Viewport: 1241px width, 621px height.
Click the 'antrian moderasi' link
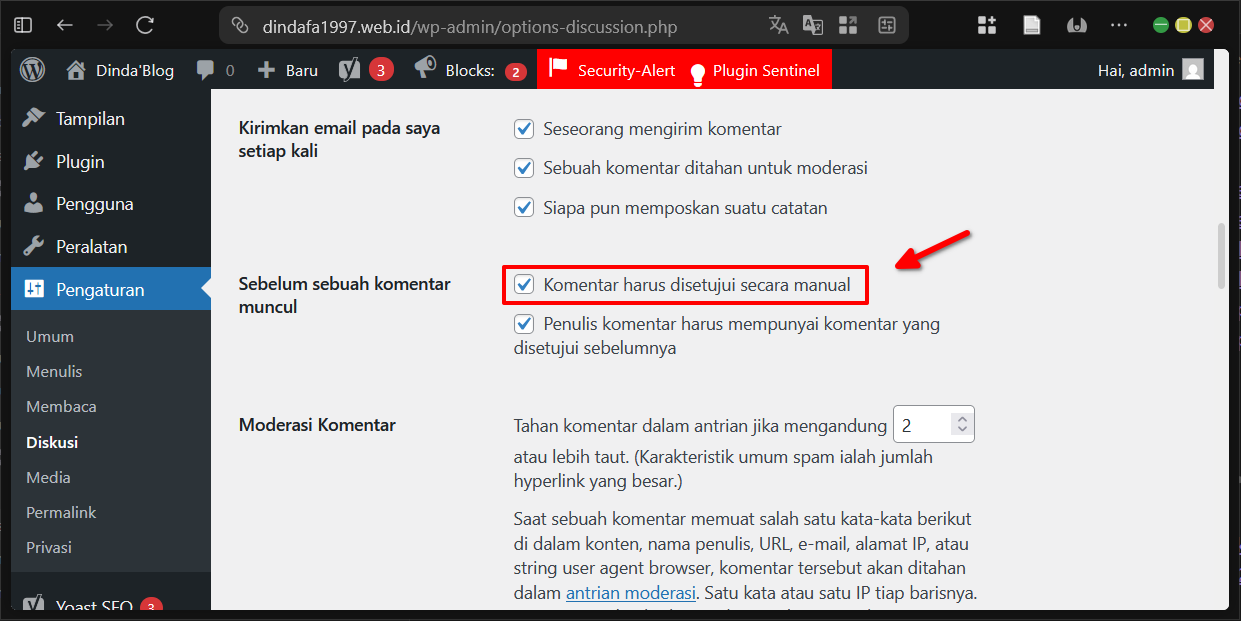click(631, 592)
